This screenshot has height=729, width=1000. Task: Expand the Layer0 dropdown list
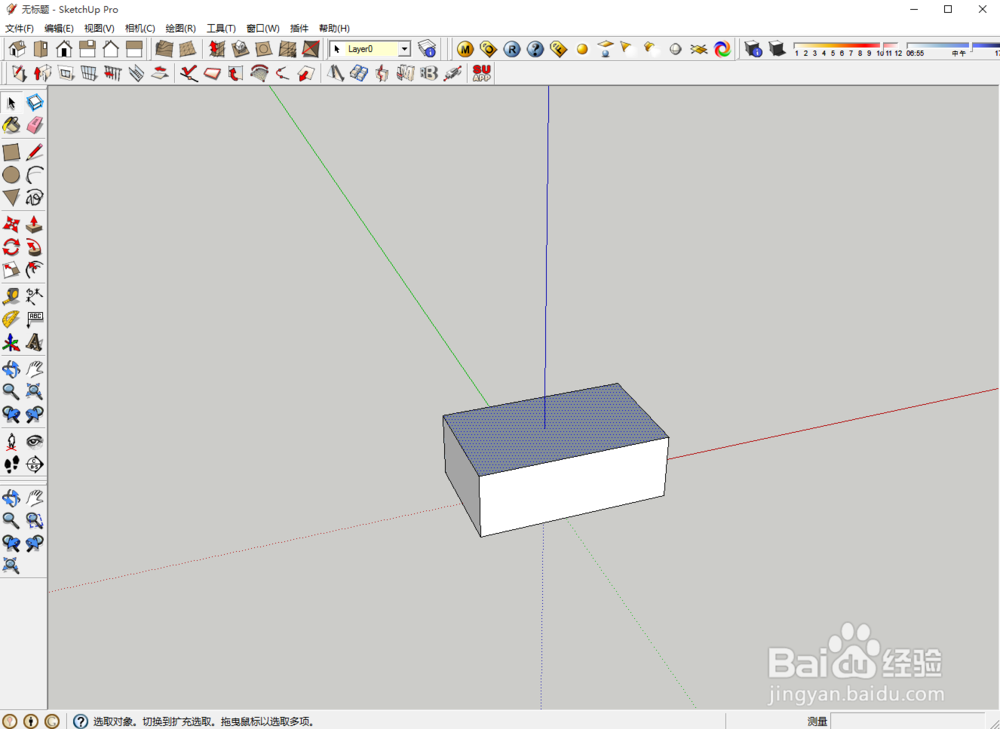pos(404,49)
